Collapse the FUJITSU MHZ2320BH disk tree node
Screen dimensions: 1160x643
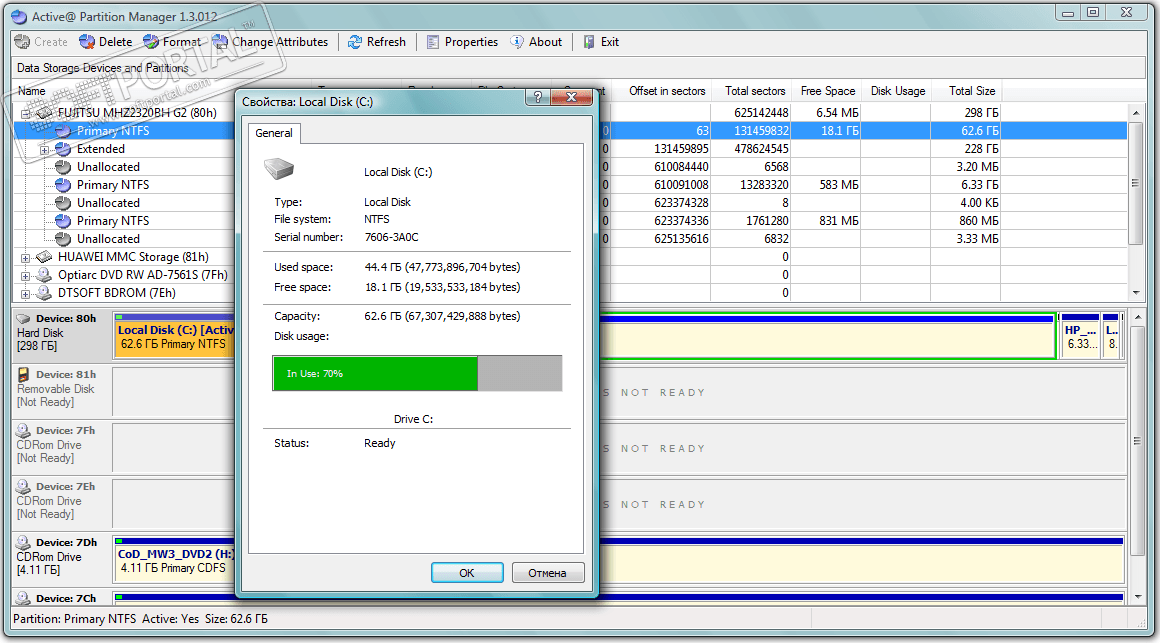(x=26, y=113)
